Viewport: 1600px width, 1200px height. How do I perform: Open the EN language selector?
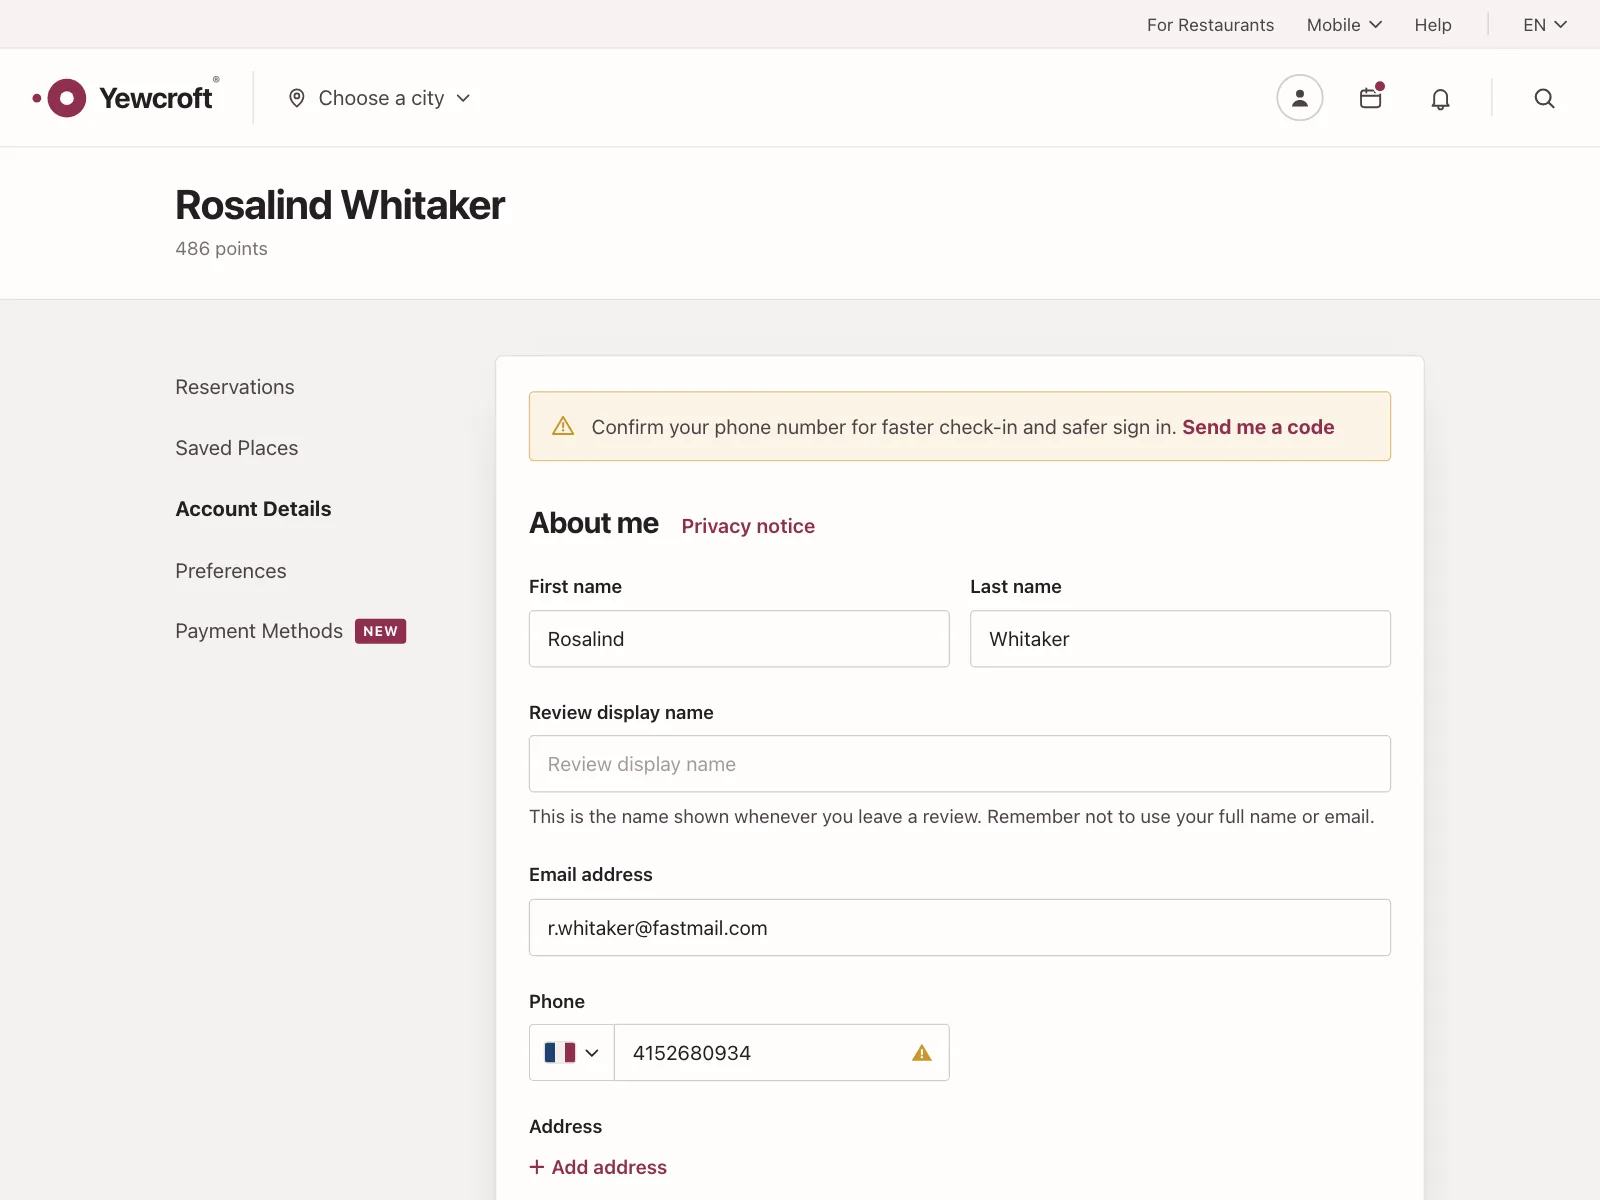[1545, 25]
